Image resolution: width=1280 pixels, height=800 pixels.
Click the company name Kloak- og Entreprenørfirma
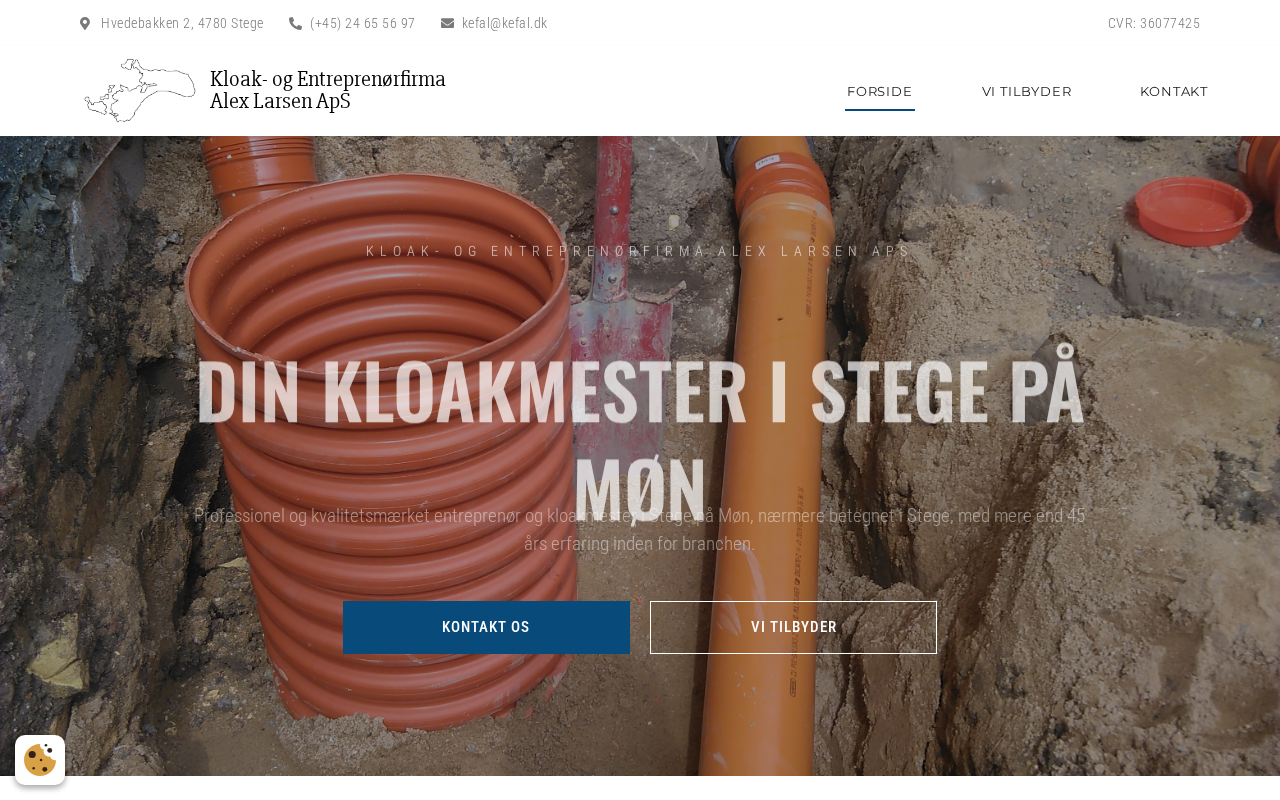coord(328,79)
